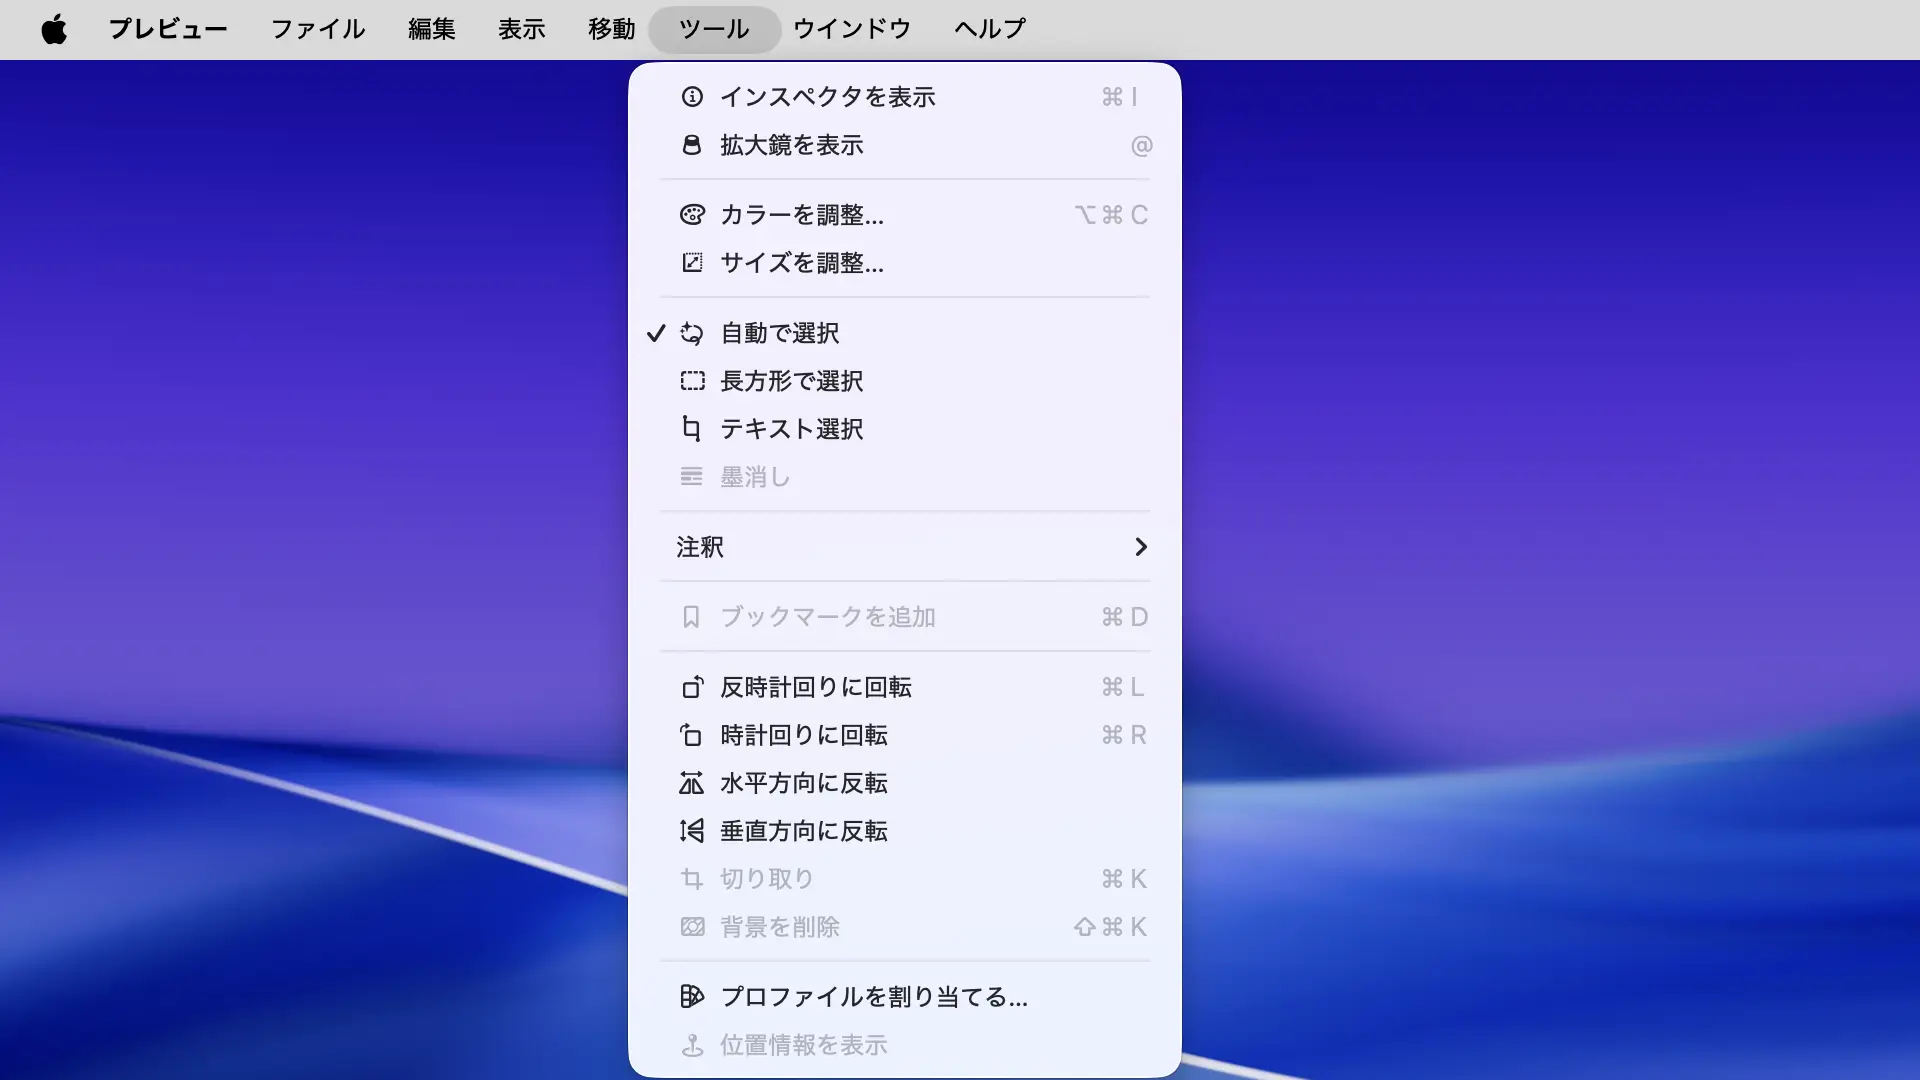Open the ウインドウ menu
This screenshot has width=1920, height=1080.
click(852, 29)
